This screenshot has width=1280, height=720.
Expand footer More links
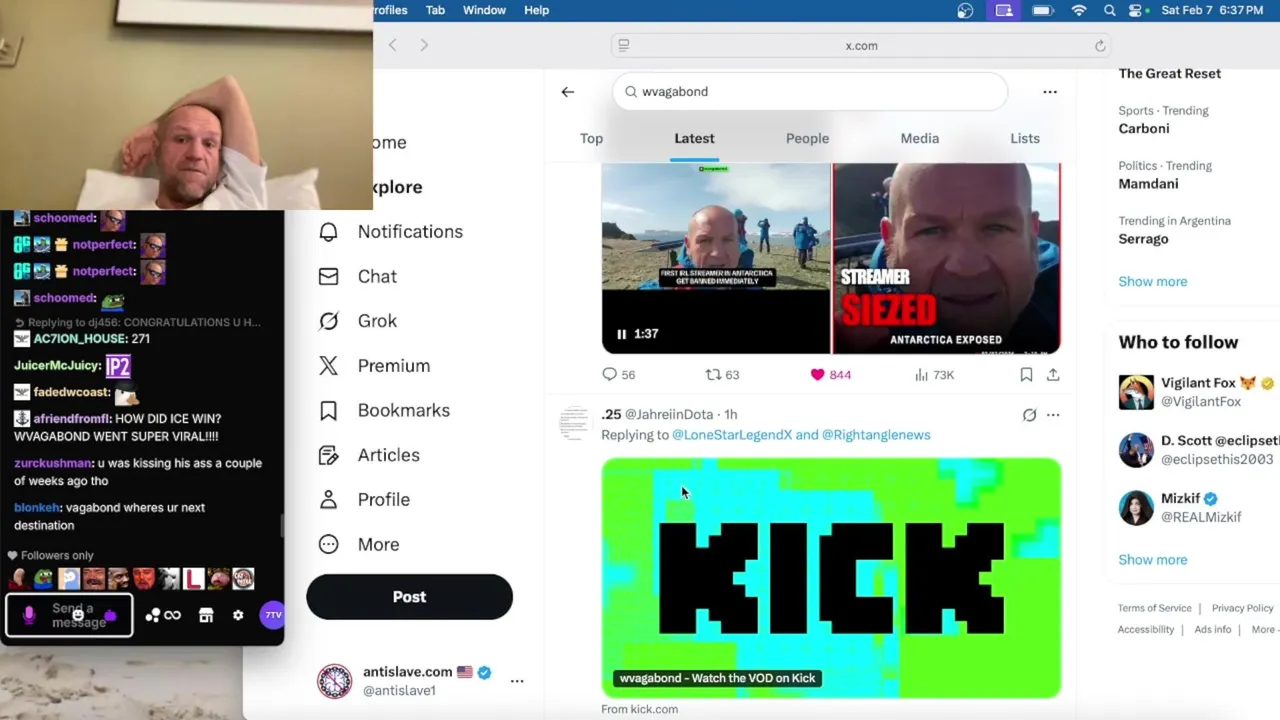[1265, 630]
